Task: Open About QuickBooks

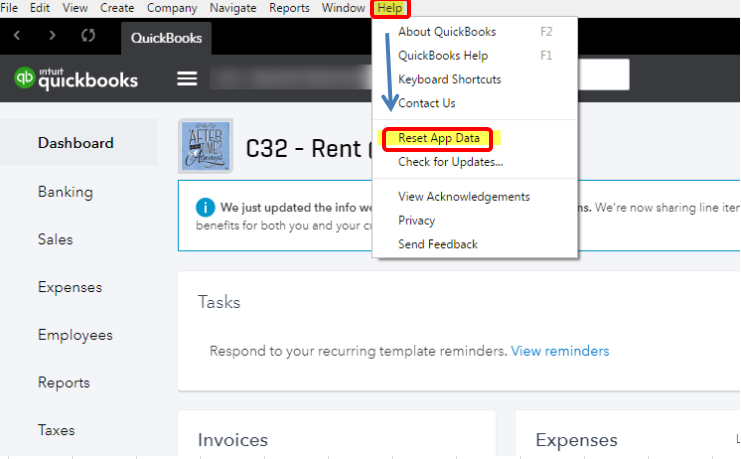Action: coord(446,31)
